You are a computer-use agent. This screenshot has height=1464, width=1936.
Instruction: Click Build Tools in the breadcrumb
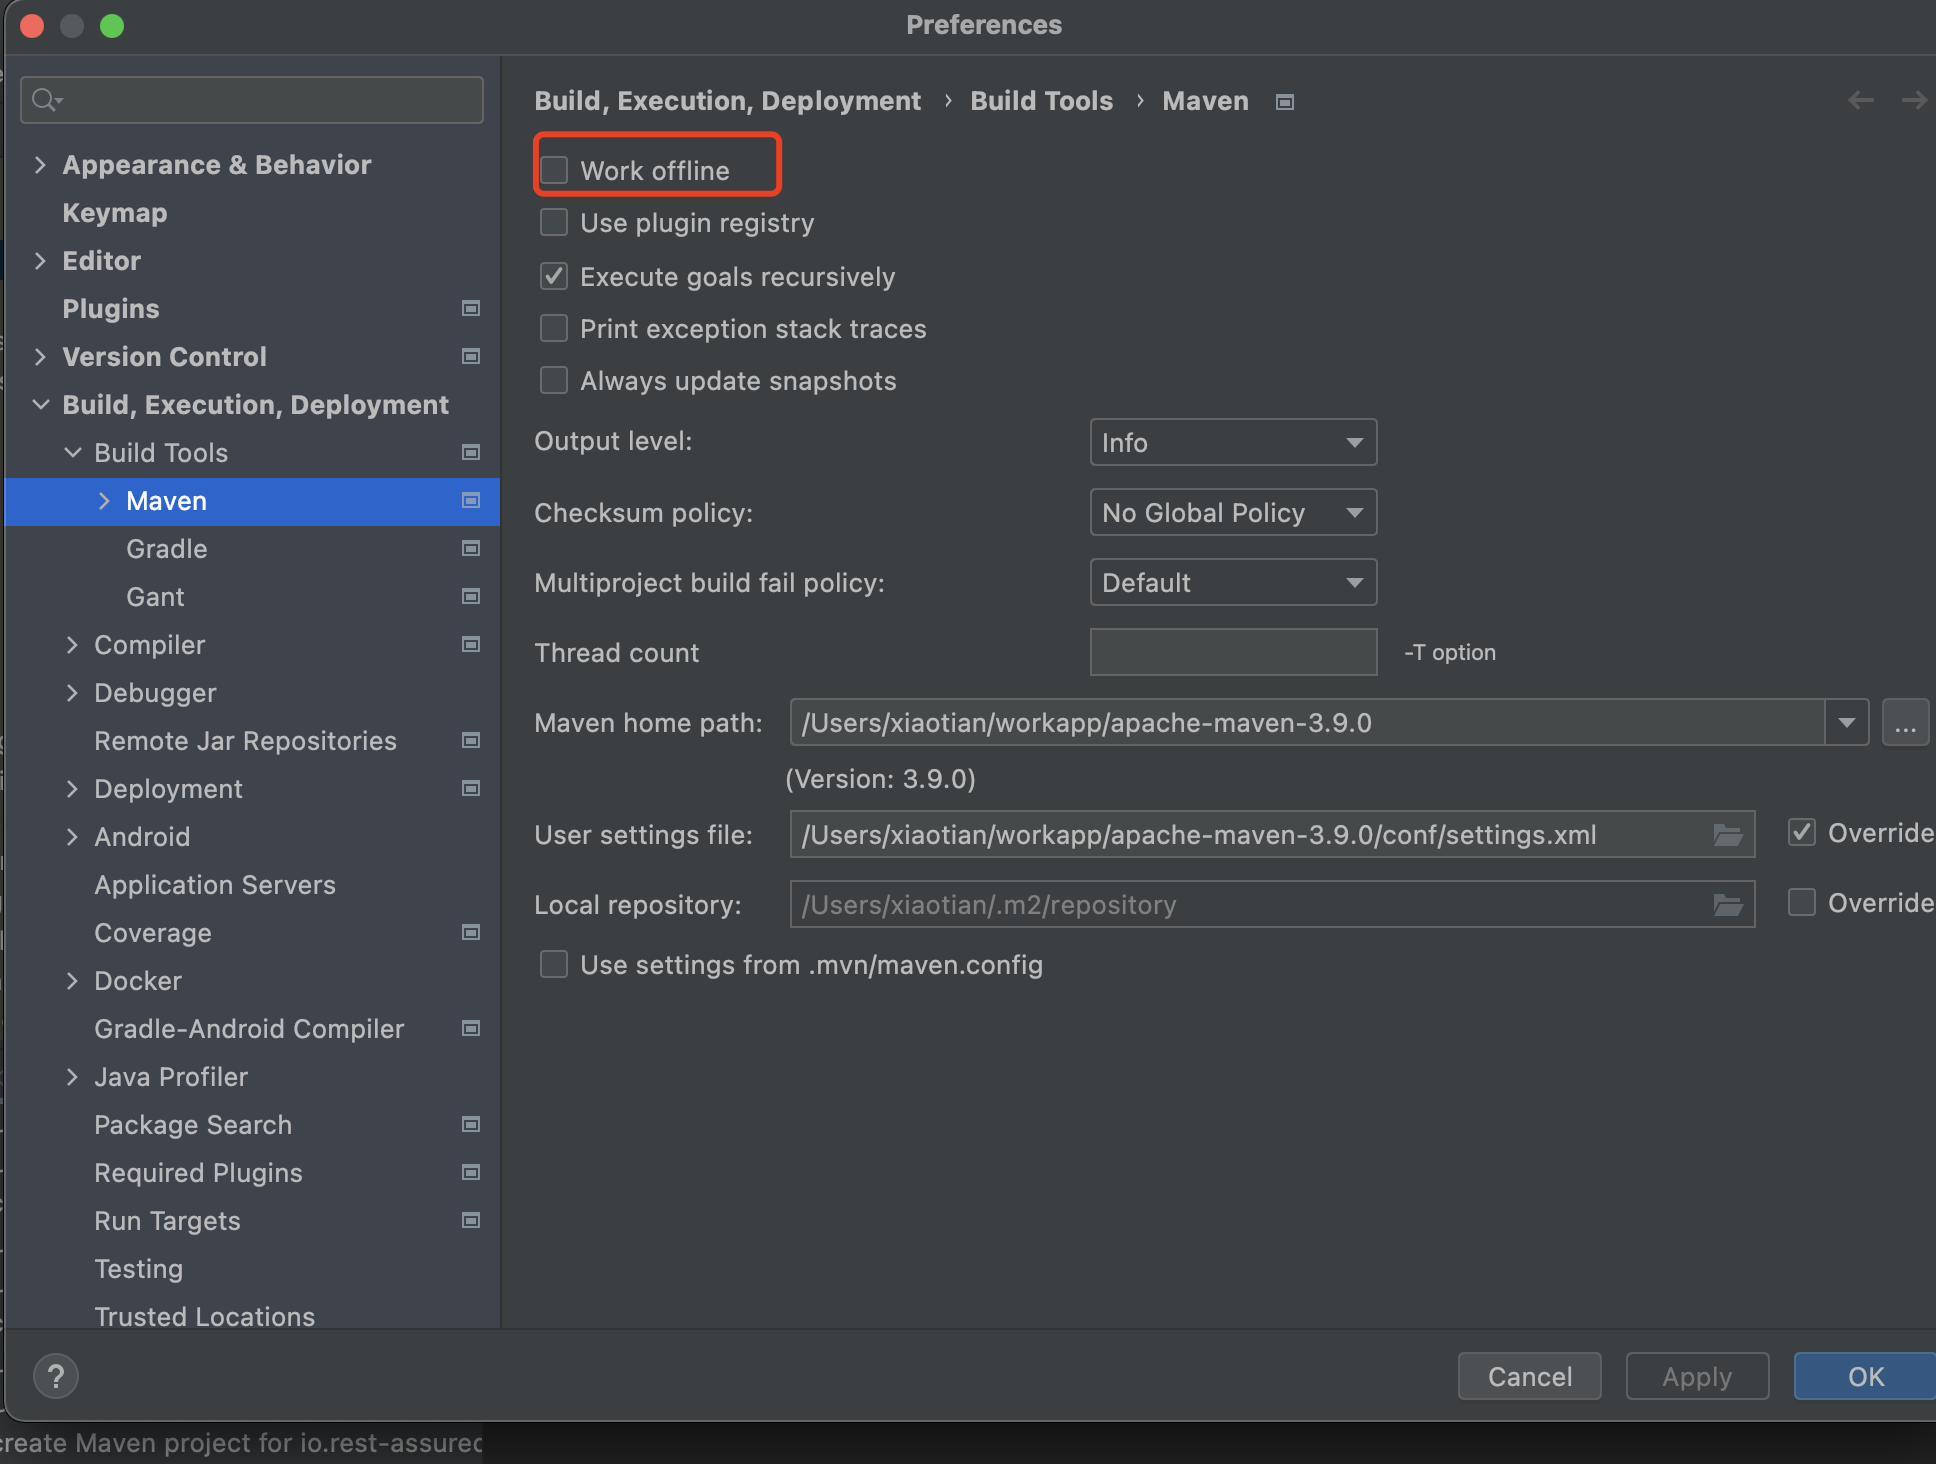[1041, 101]
